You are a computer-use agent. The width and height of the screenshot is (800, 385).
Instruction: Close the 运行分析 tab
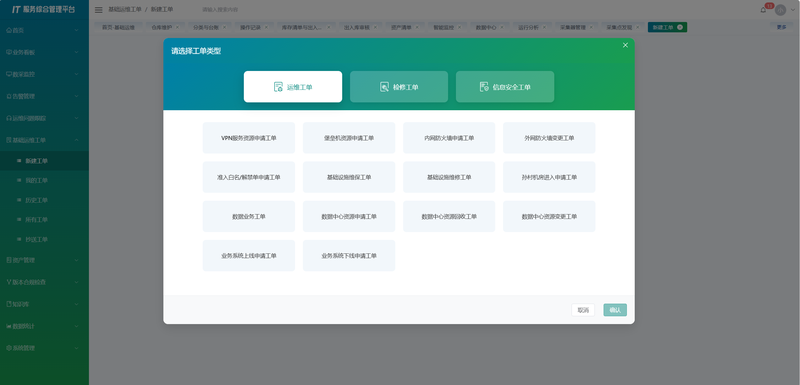(544, 28)
